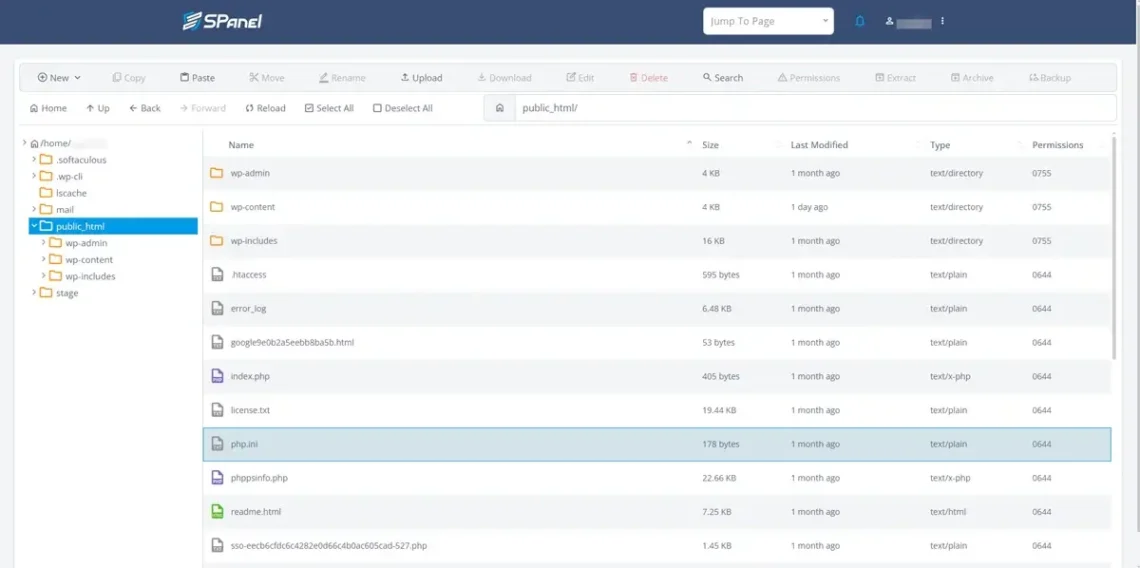Sort by the Type column header
This screenshot has width=1140, height=568.
coord(940,145)
